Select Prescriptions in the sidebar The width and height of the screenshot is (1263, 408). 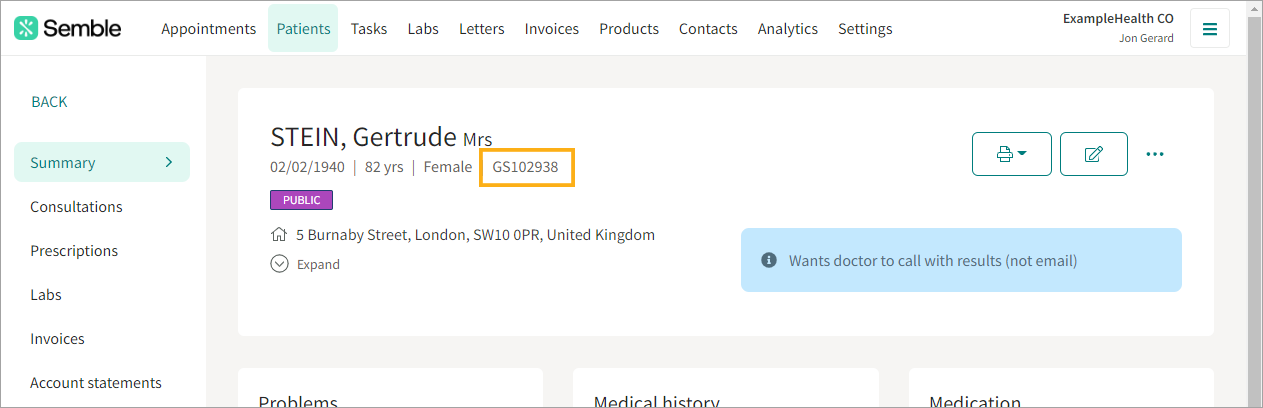point(74,251)
